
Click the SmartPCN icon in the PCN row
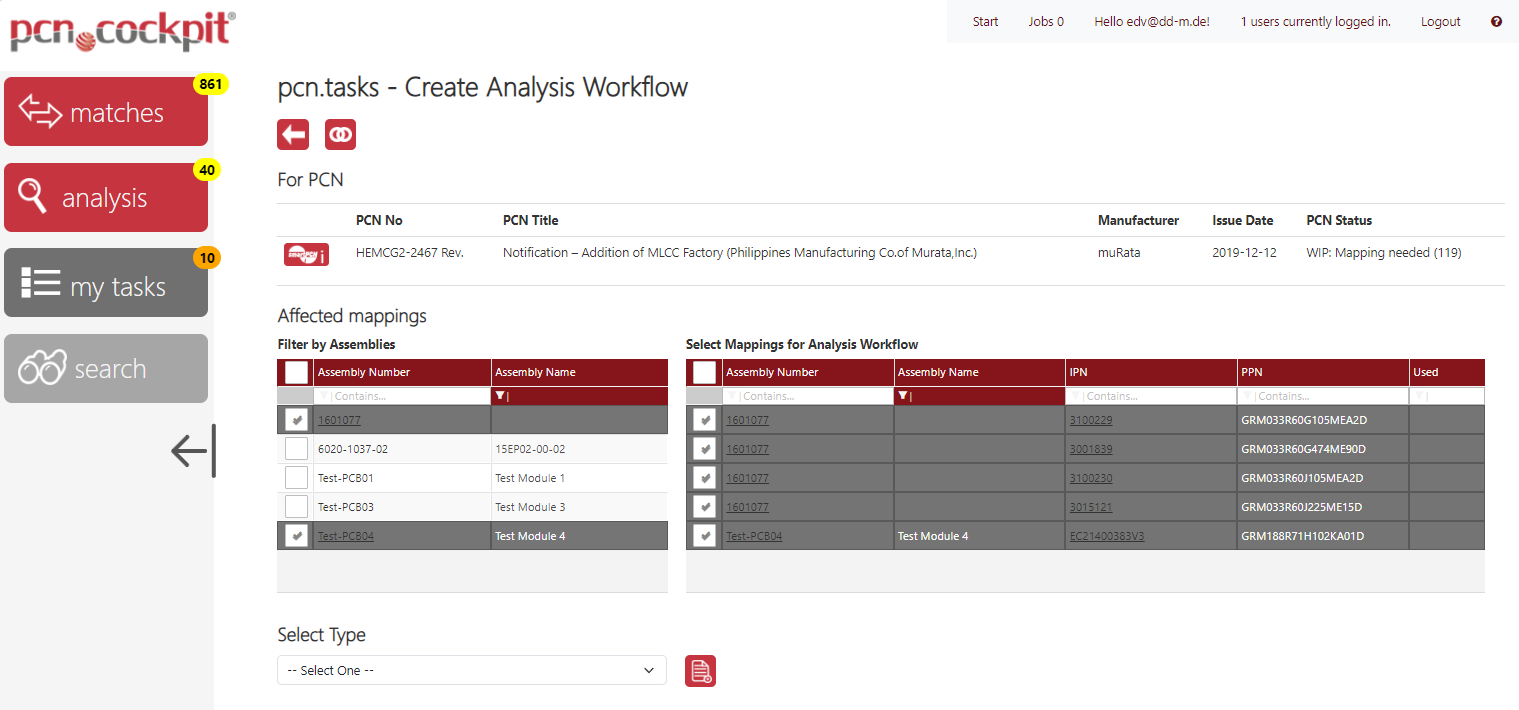point(306,254)
